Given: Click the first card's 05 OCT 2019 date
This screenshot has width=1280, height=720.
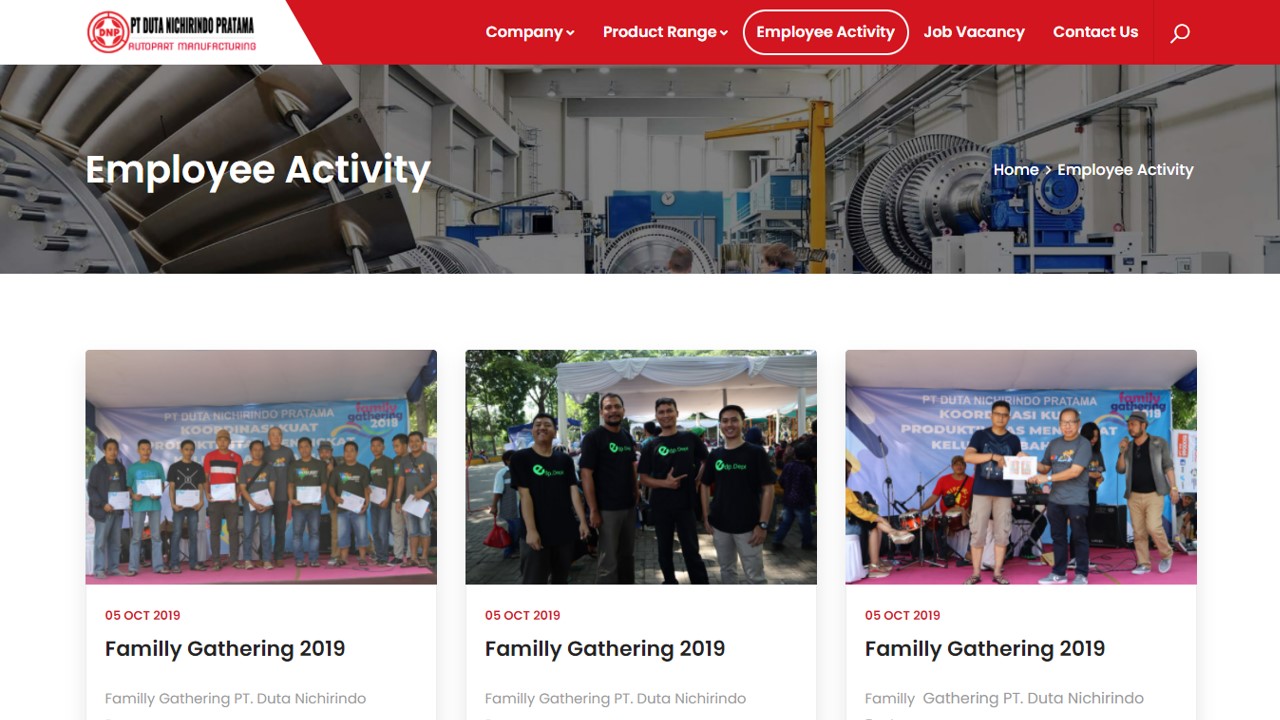Looking at the screenshot, I should (x=143, y=615).
